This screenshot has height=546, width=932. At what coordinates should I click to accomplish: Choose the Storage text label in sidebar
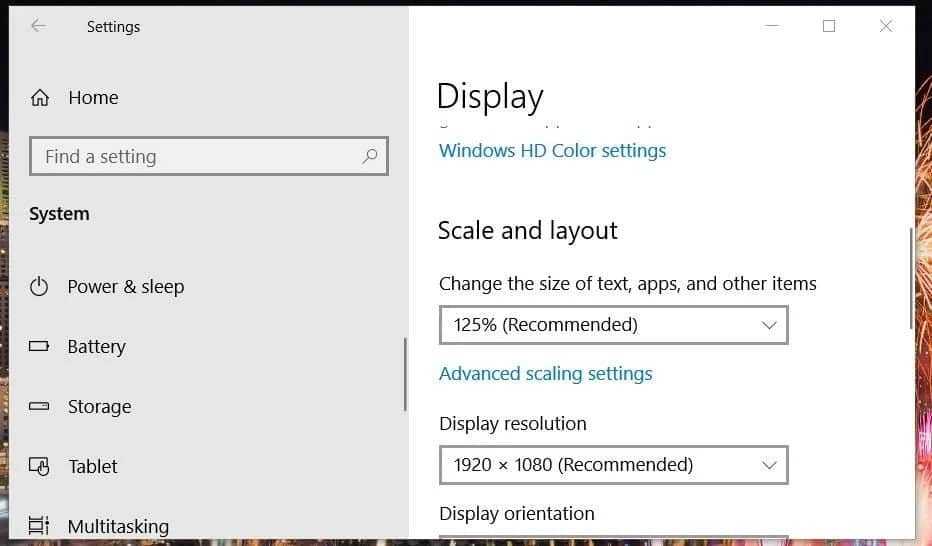pos(99,407)
